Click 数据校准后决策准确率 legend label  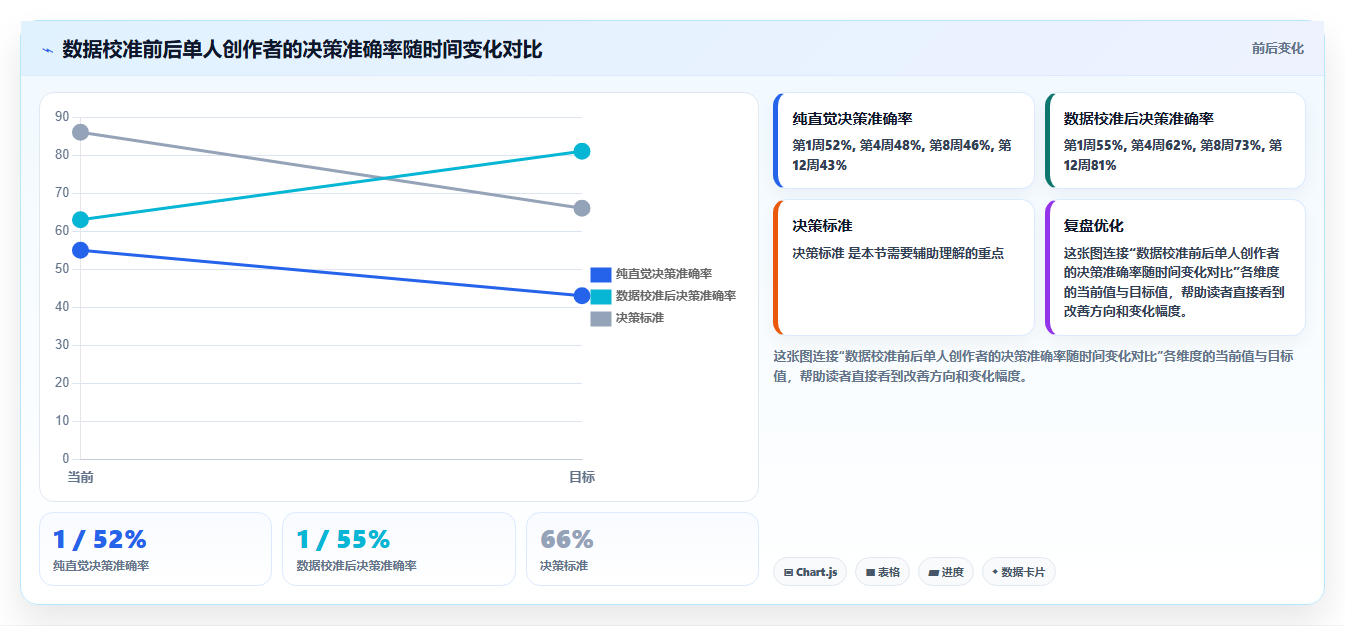pyautogui.click(x=676, y=296)
